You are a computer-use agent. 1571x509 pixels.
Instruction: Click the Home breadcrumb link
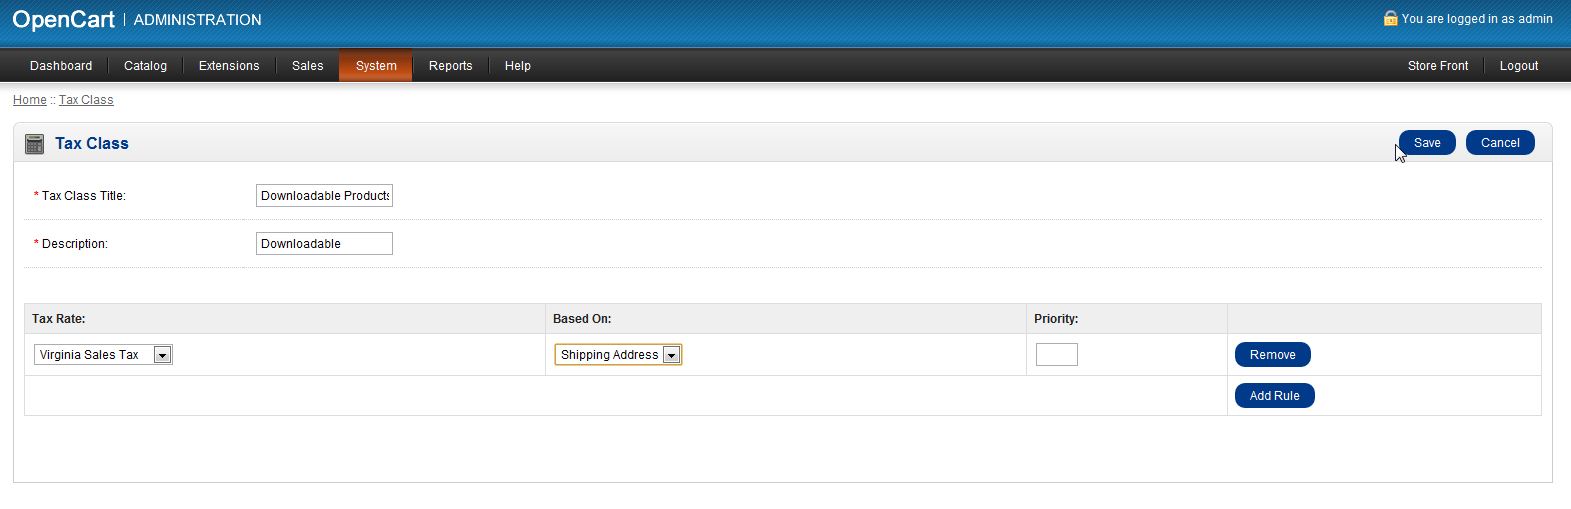(30, 100)
